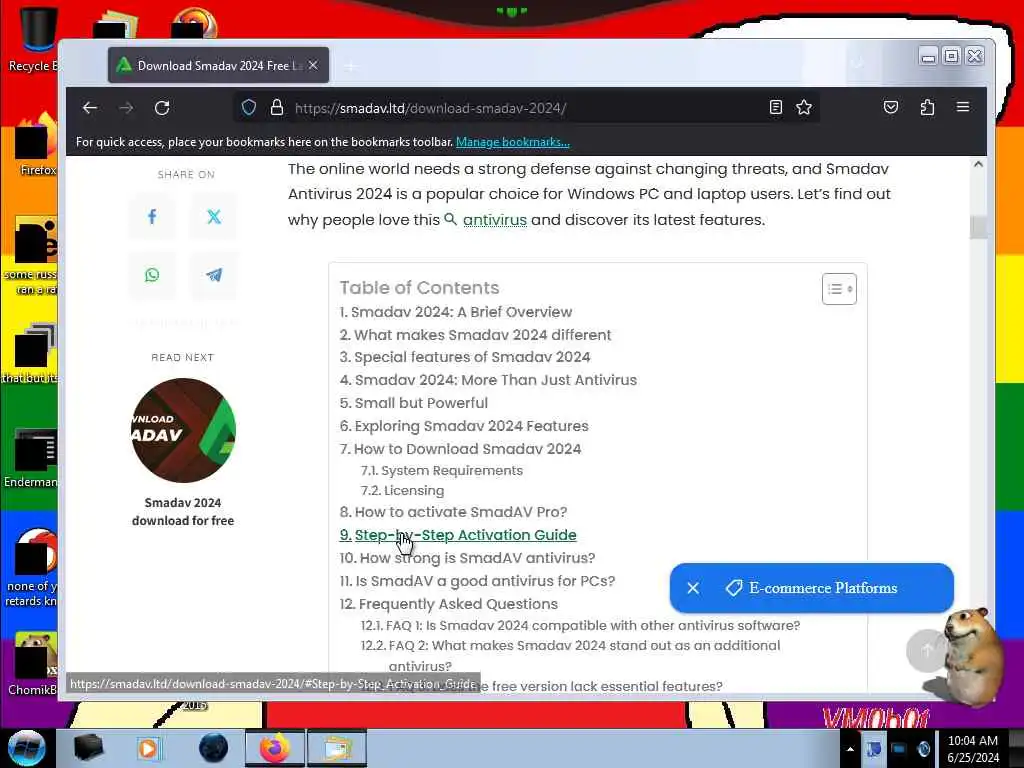Share the article on X
The height and width of the screenshot is (768, 1024).
click(x=214, y=217)
